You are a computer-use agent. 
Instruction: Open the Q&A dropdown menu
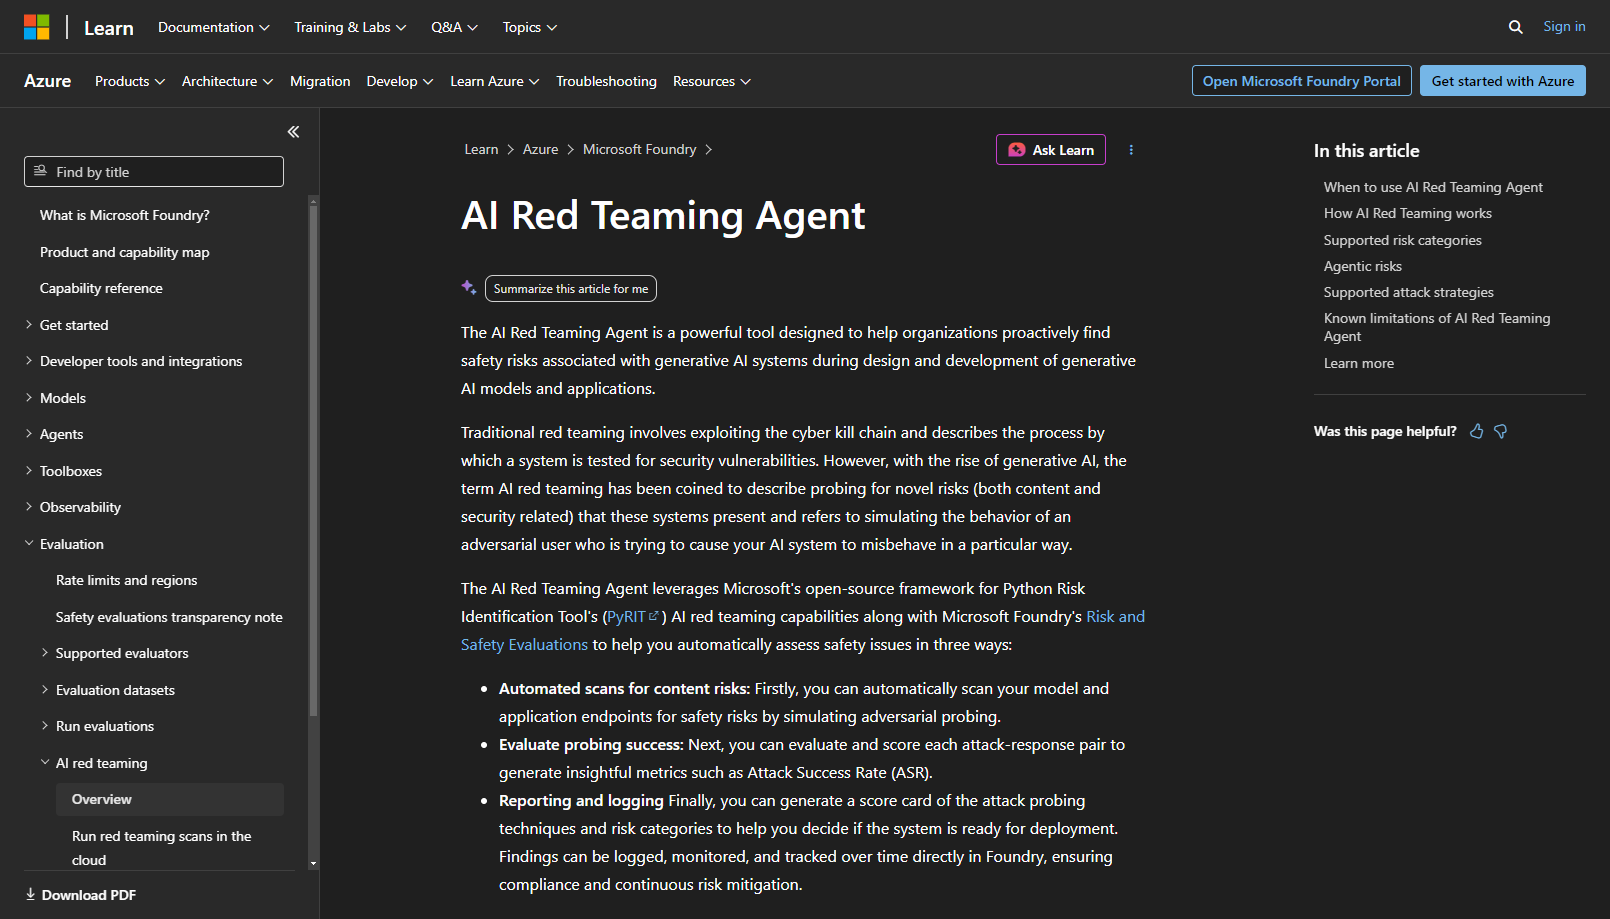click(x=454, y=27)
